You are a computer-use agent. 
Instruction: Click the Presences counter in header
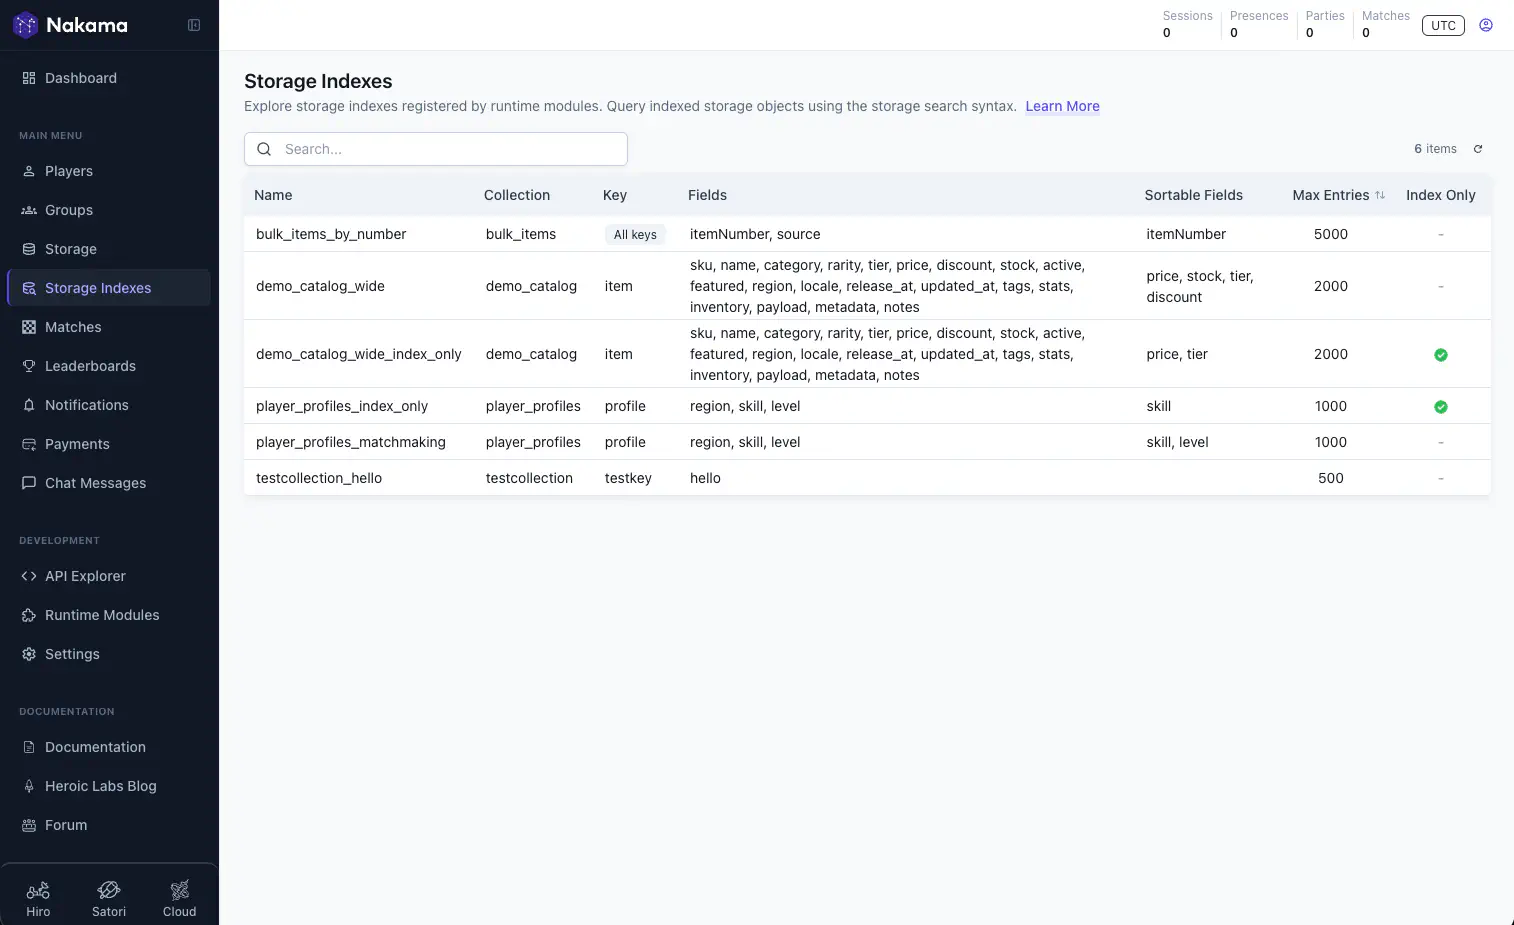(1259, 24)
